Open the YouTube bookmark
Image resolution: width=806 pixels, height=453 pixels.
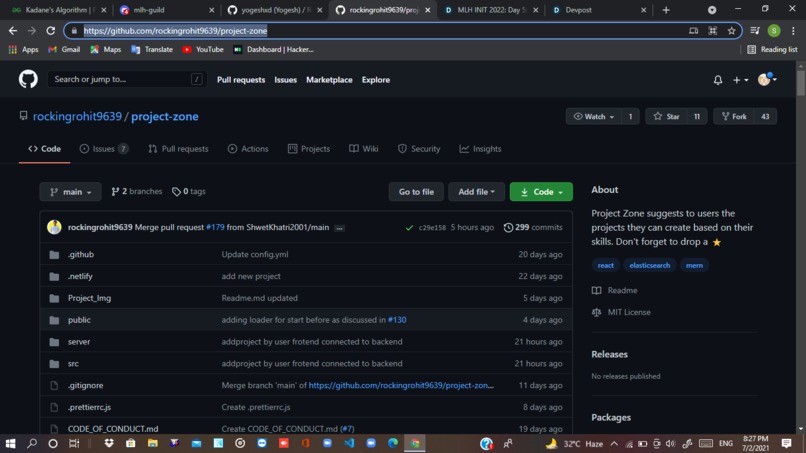(x=203, y=49)
